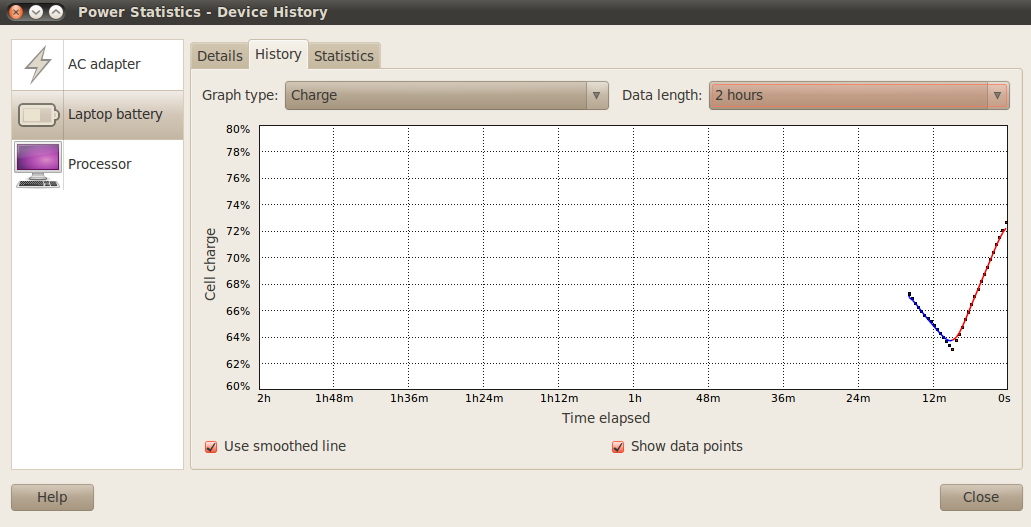Select the Laptop battery icon
This screenshot has height=527, width=1031.
point(38,115)
